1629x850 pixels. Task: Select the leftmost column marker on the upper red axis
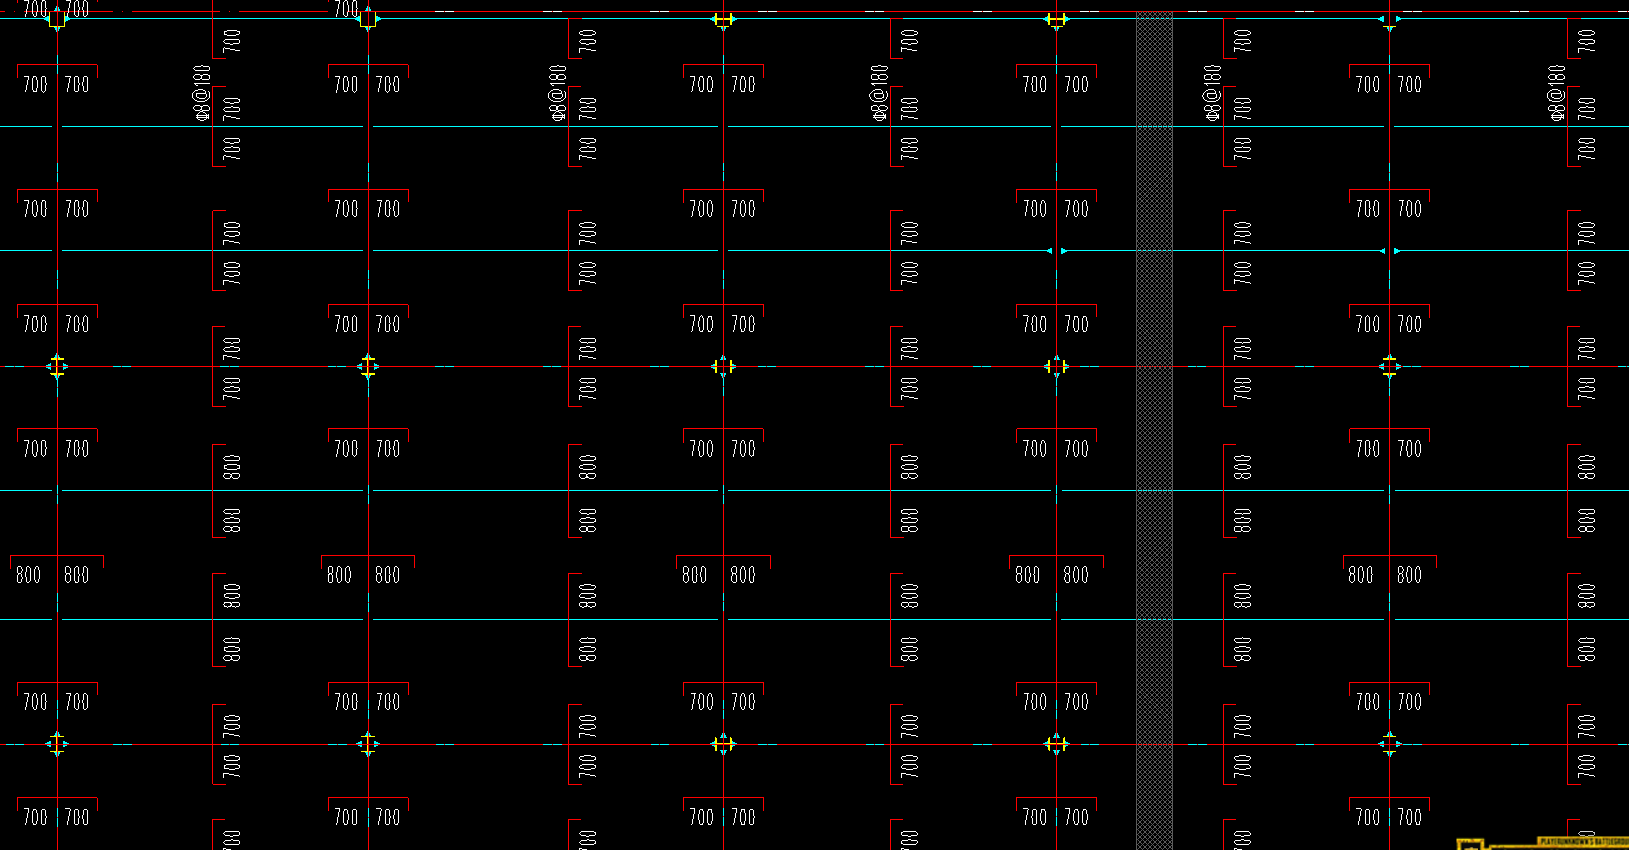coord(57,367)
